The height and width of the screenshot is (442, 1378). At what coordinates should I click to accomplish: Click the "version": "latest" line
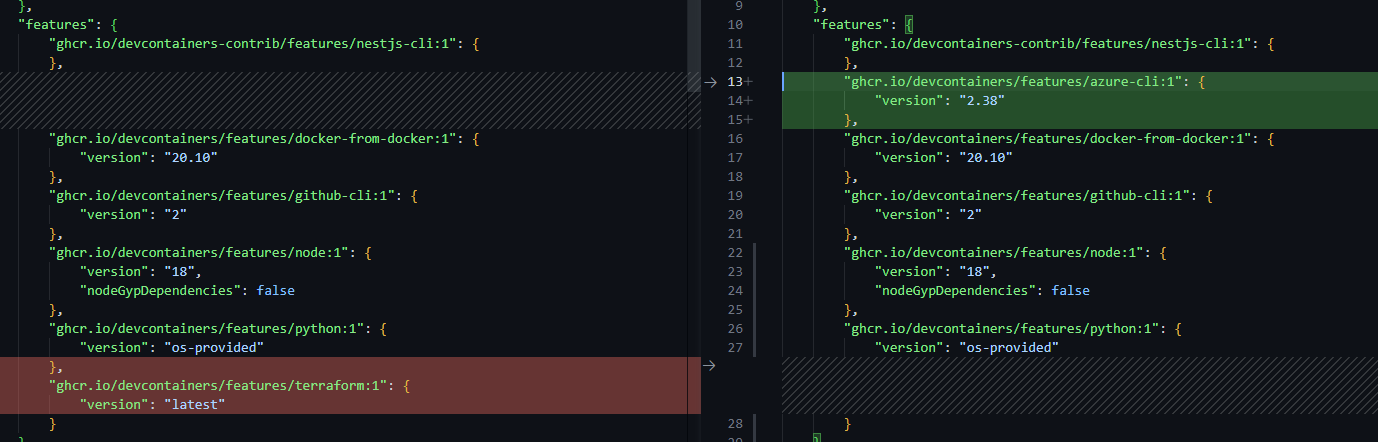(x=153, y=404)
